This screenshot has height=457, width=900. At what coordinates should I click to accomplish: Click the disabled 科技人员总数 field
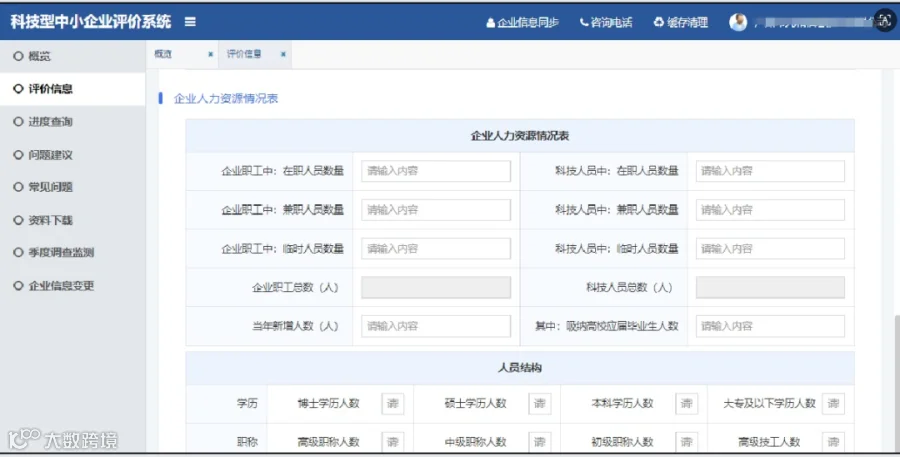point(770,288)
